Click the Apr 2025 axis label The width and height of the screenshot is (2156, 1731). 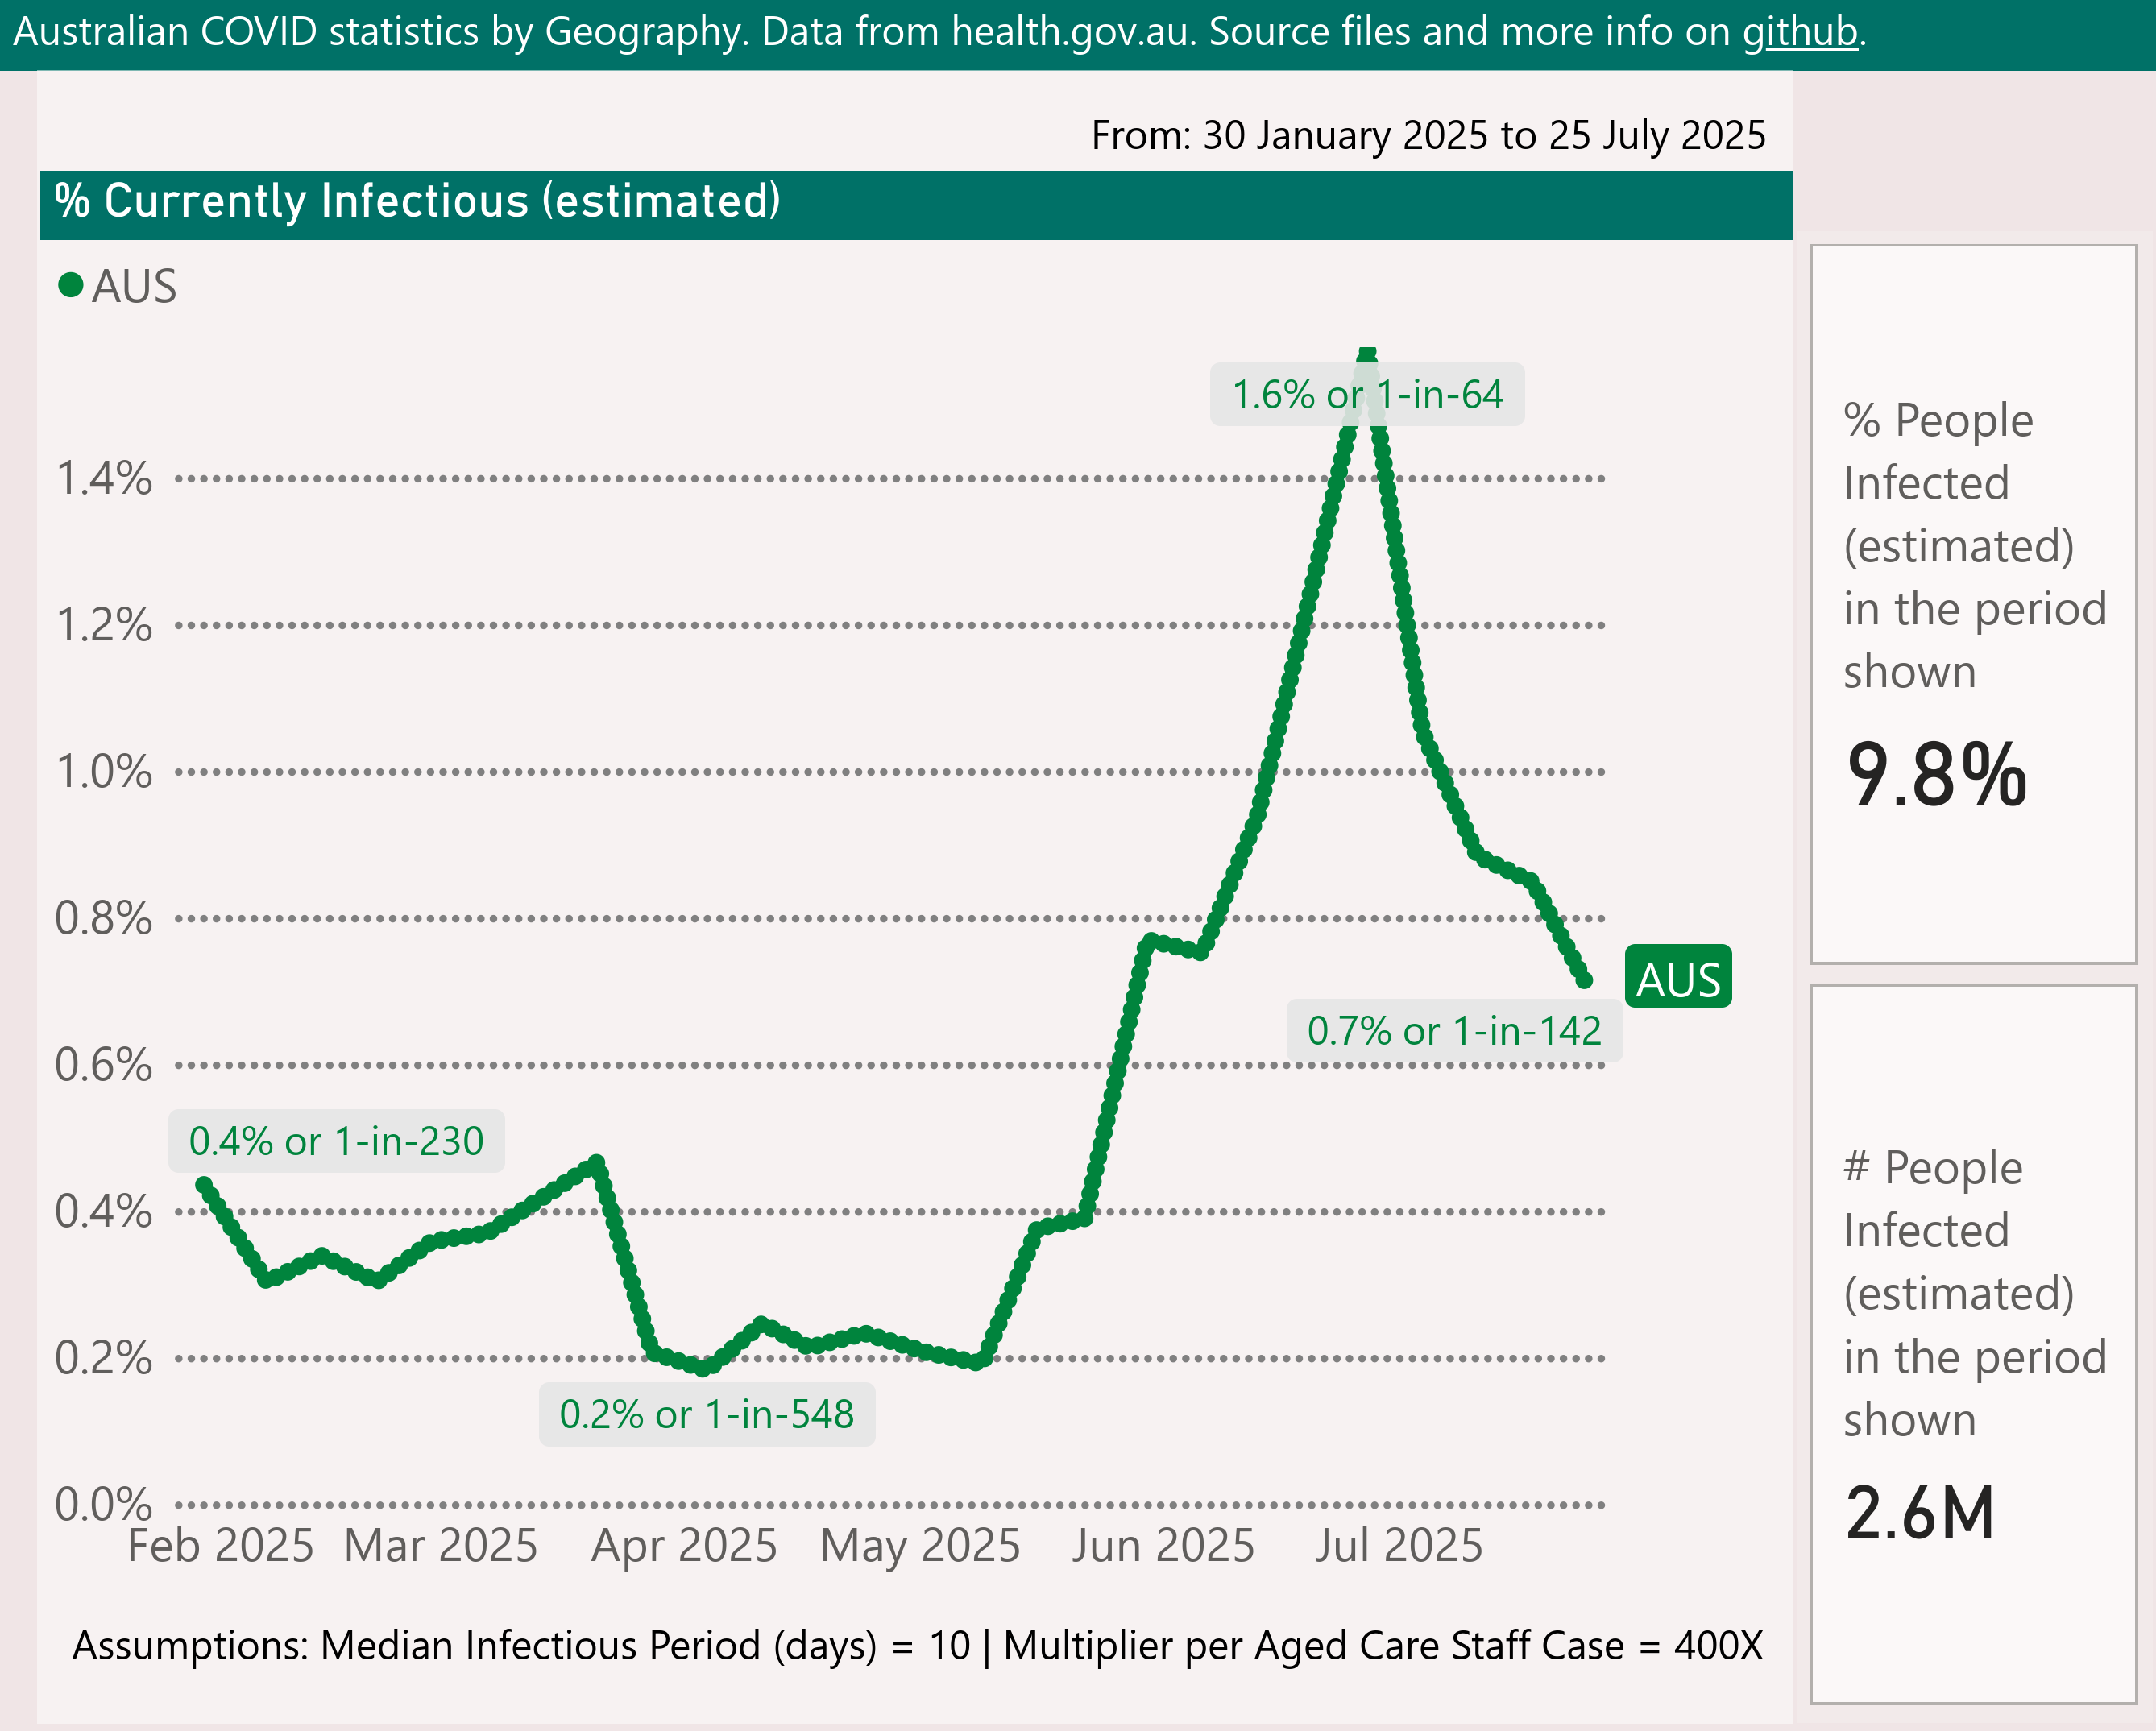(x=684, y=1546)
